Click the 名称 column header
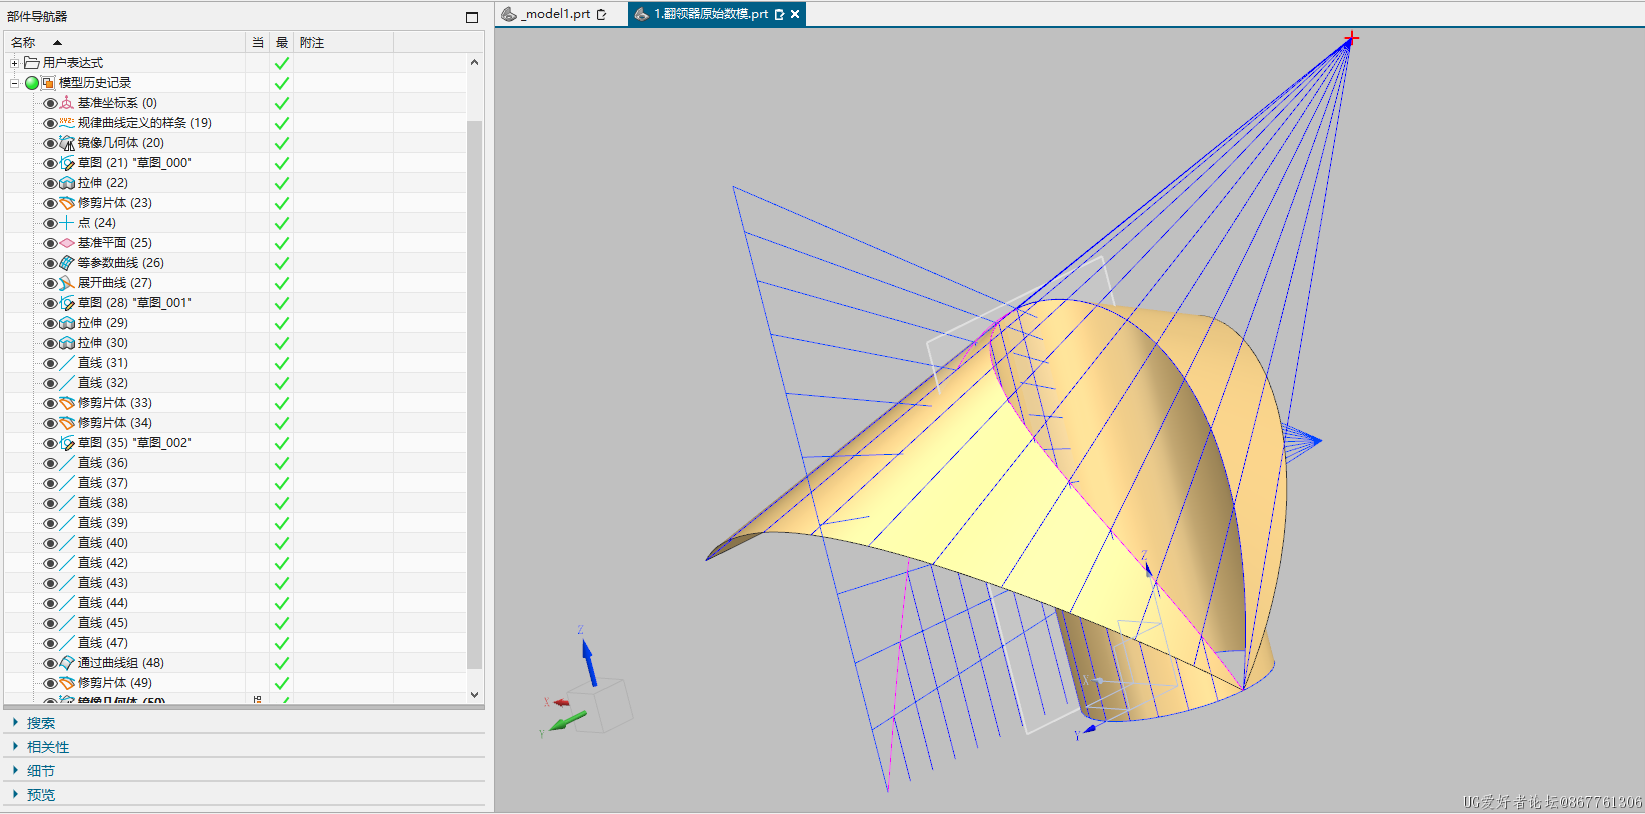The height and width of the screenshot is (814, 1645). coord(125,42)
